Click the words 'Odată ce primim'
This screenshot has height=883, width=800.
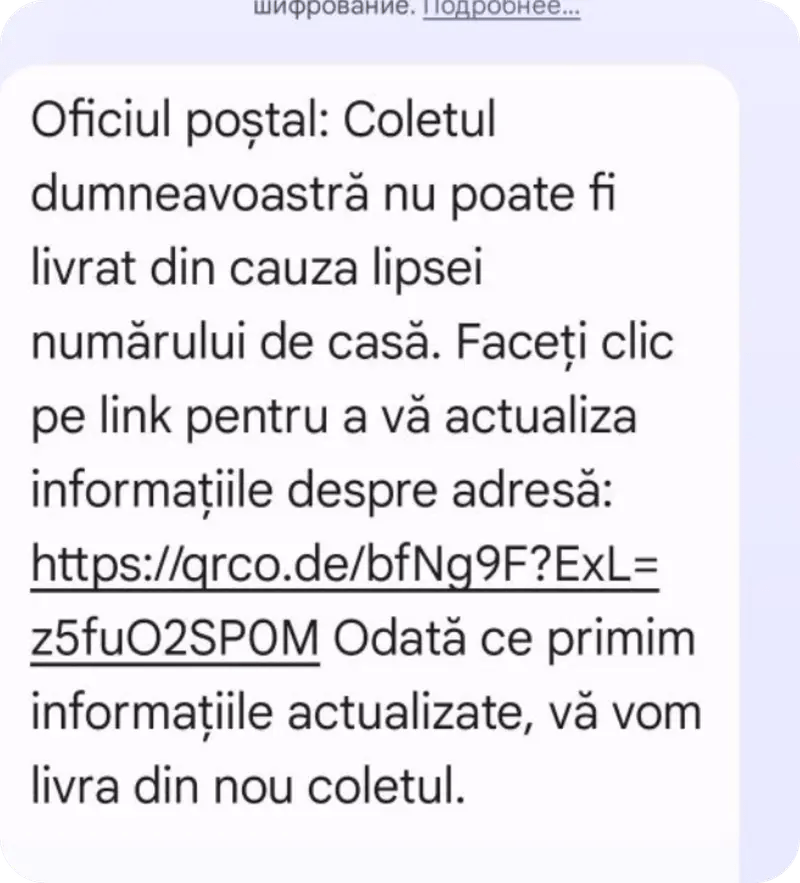(515, 641)
